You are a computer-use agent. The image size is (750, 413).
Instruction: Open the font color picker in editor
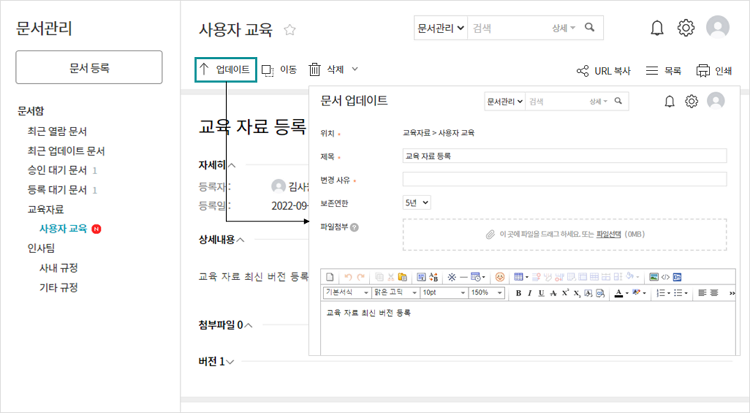click(x=620, y=293)
